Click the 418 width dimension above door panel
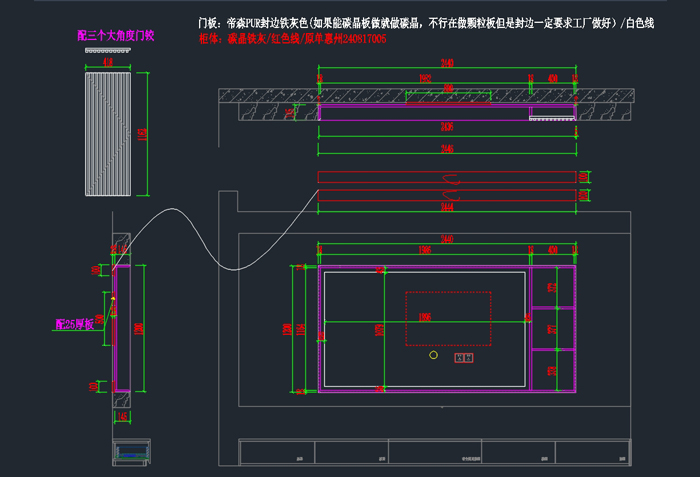 pyautogui.click(x=108, y=62)
